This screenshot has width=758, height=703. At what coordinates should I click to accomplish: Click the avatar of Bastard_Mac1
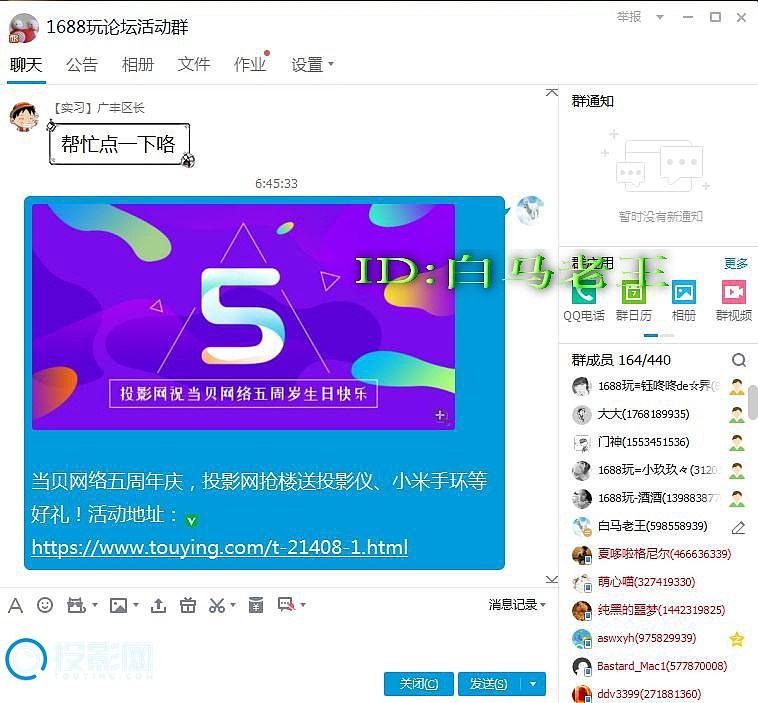click(x=582, y=667)
